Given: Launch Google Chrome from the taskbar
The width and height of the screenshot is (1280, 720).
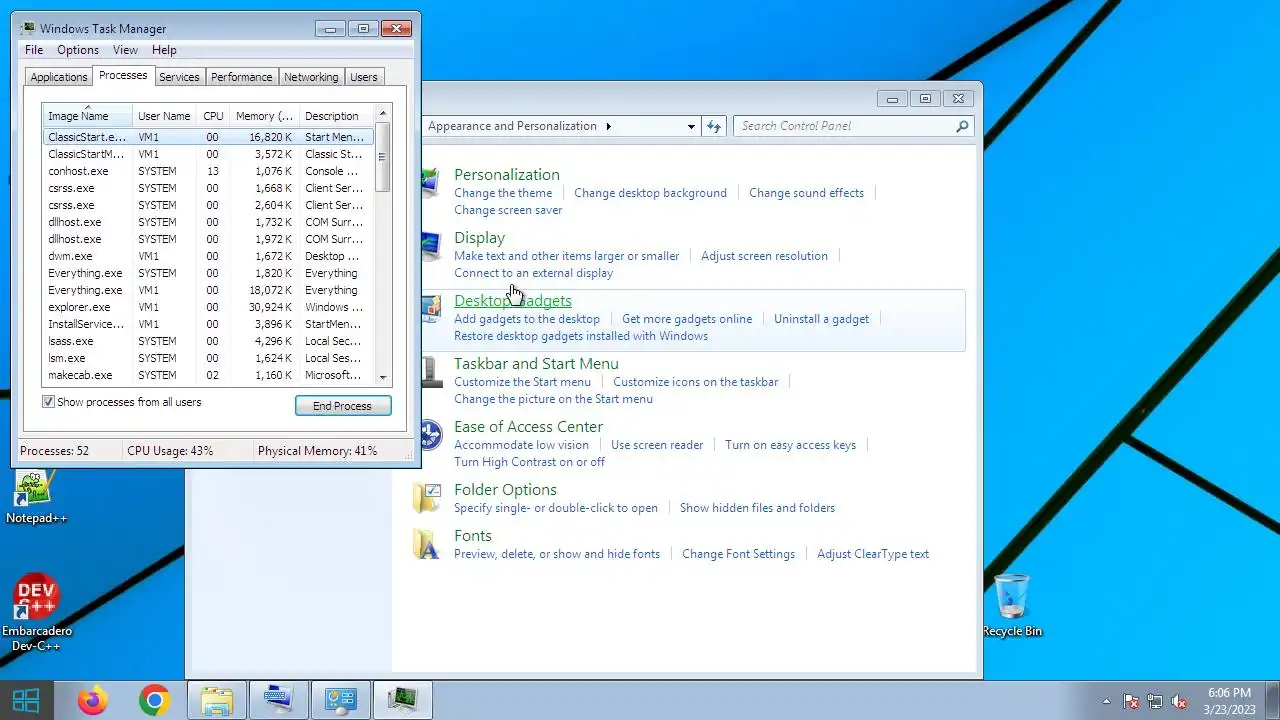Looking at the screenshot, I should click(154, 700).
